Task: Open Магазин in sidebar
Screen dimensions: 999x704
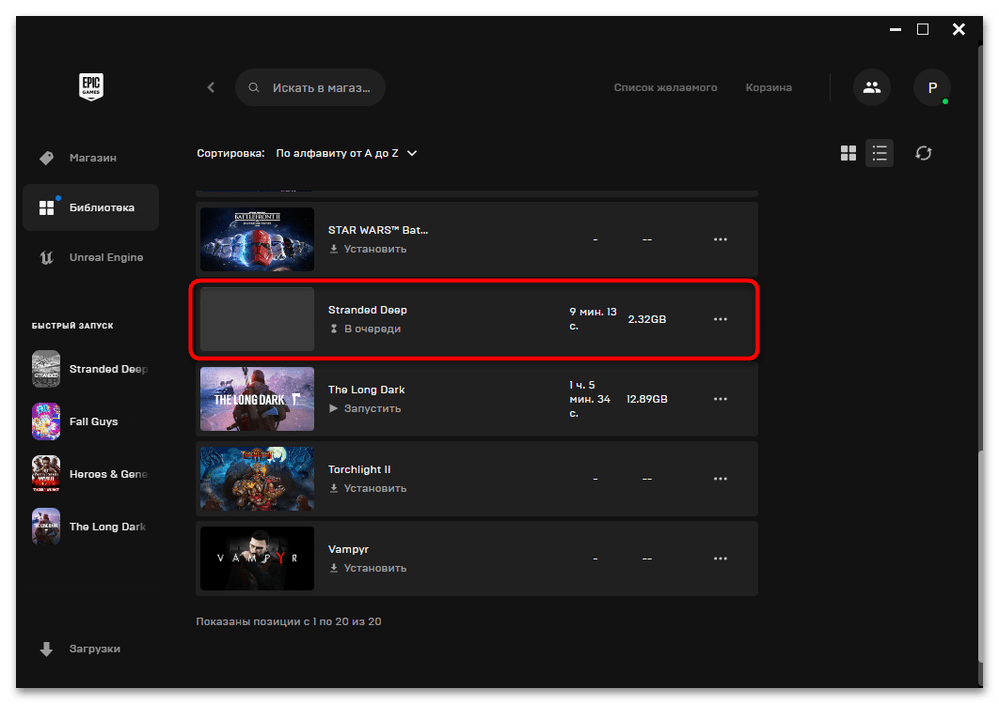Action: (91, 157)
